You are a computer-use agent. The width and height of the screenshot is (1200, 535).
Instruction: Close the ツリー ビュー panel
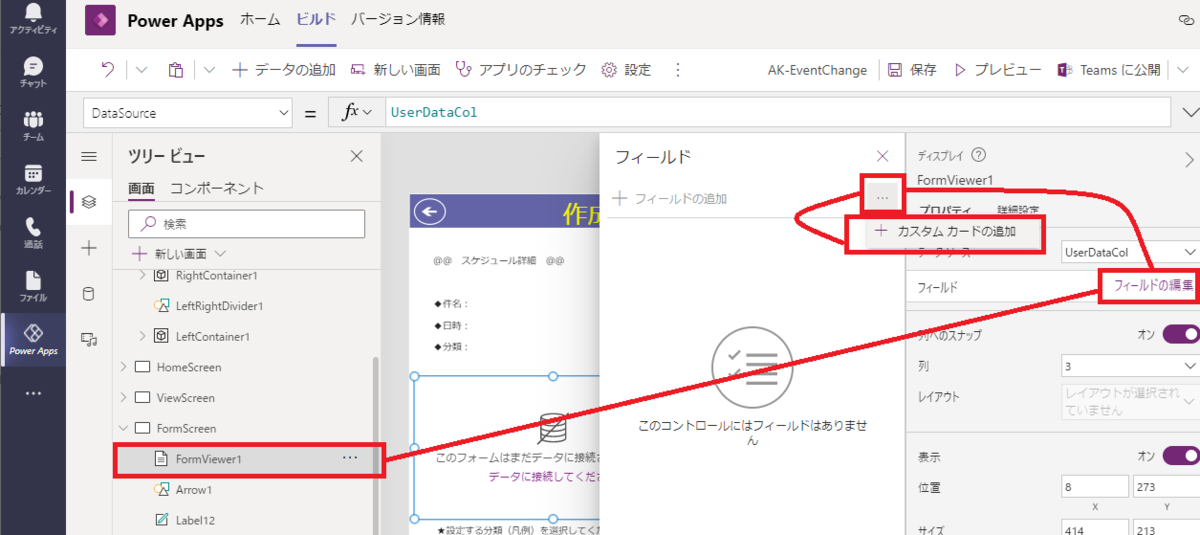pyautogui.click(x=356, y=156)
